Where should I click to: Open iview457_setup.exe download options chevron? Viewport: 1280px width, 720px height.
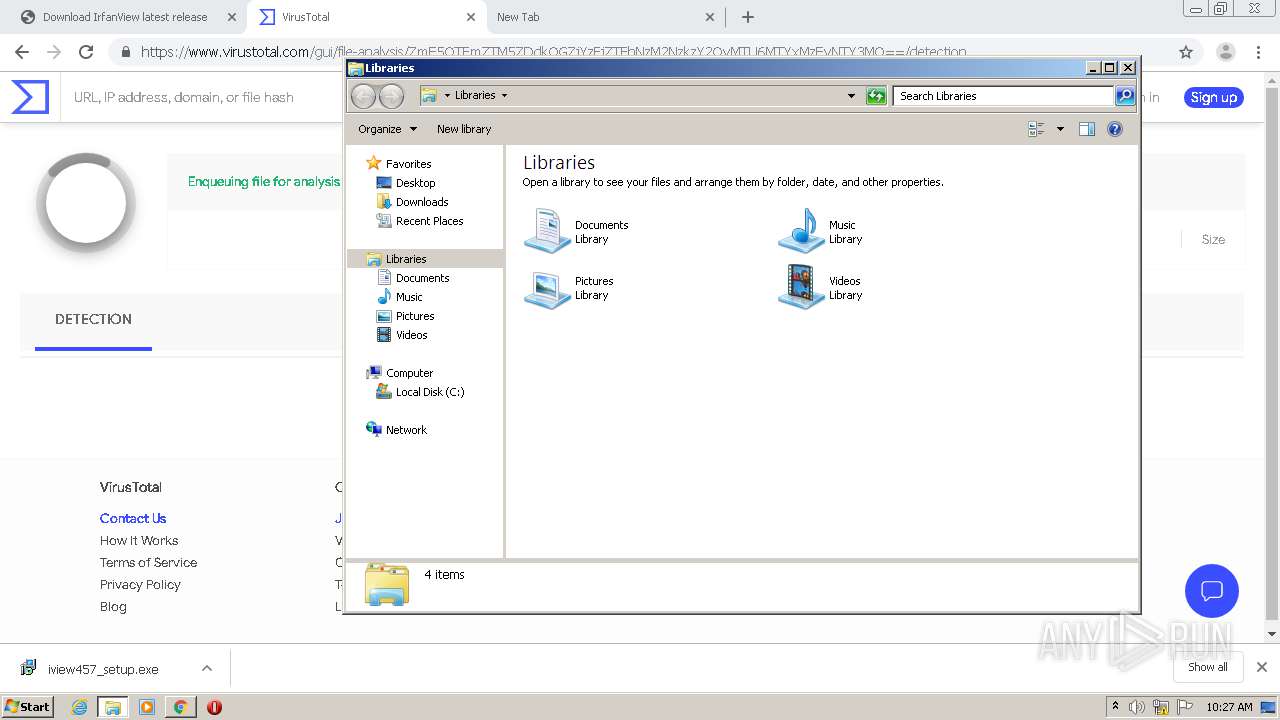click(207, 668)
